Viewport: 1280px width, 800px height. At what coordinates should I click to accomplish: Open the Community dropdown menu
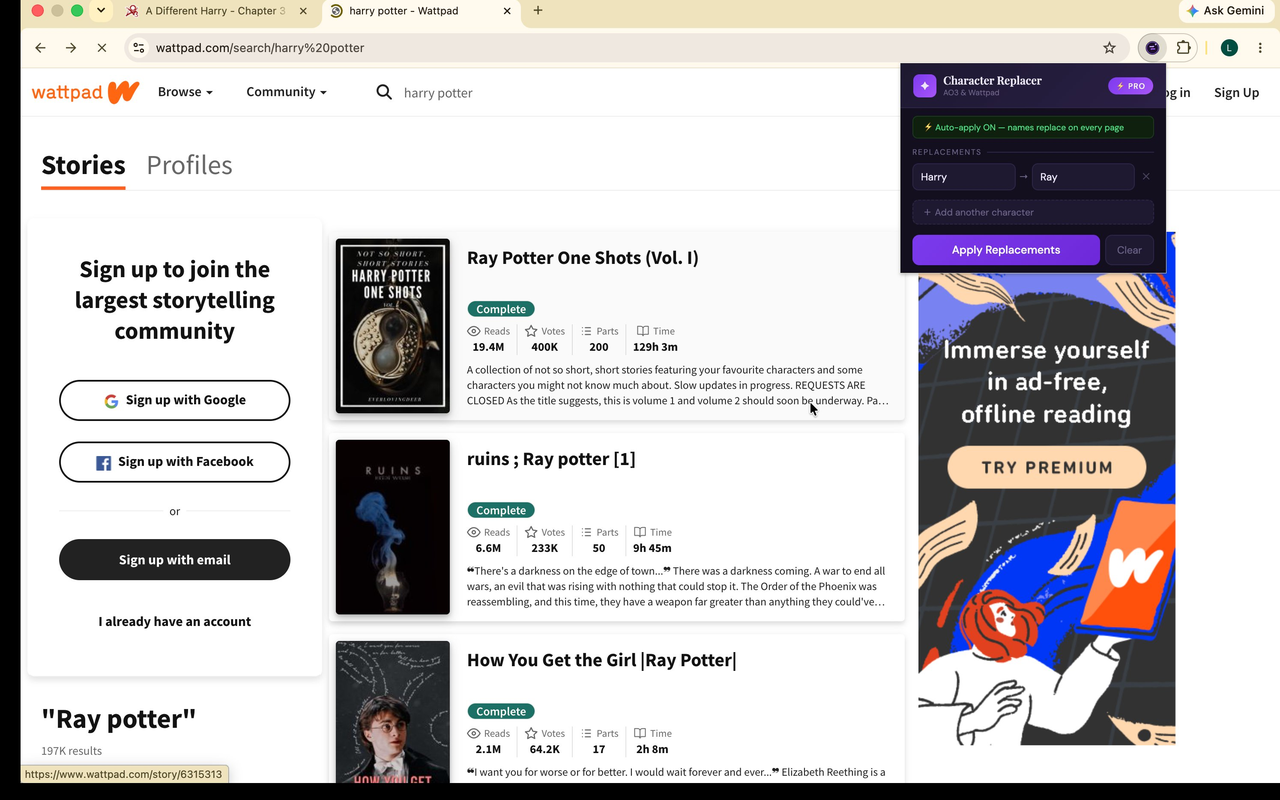click(x=287, y=92)
